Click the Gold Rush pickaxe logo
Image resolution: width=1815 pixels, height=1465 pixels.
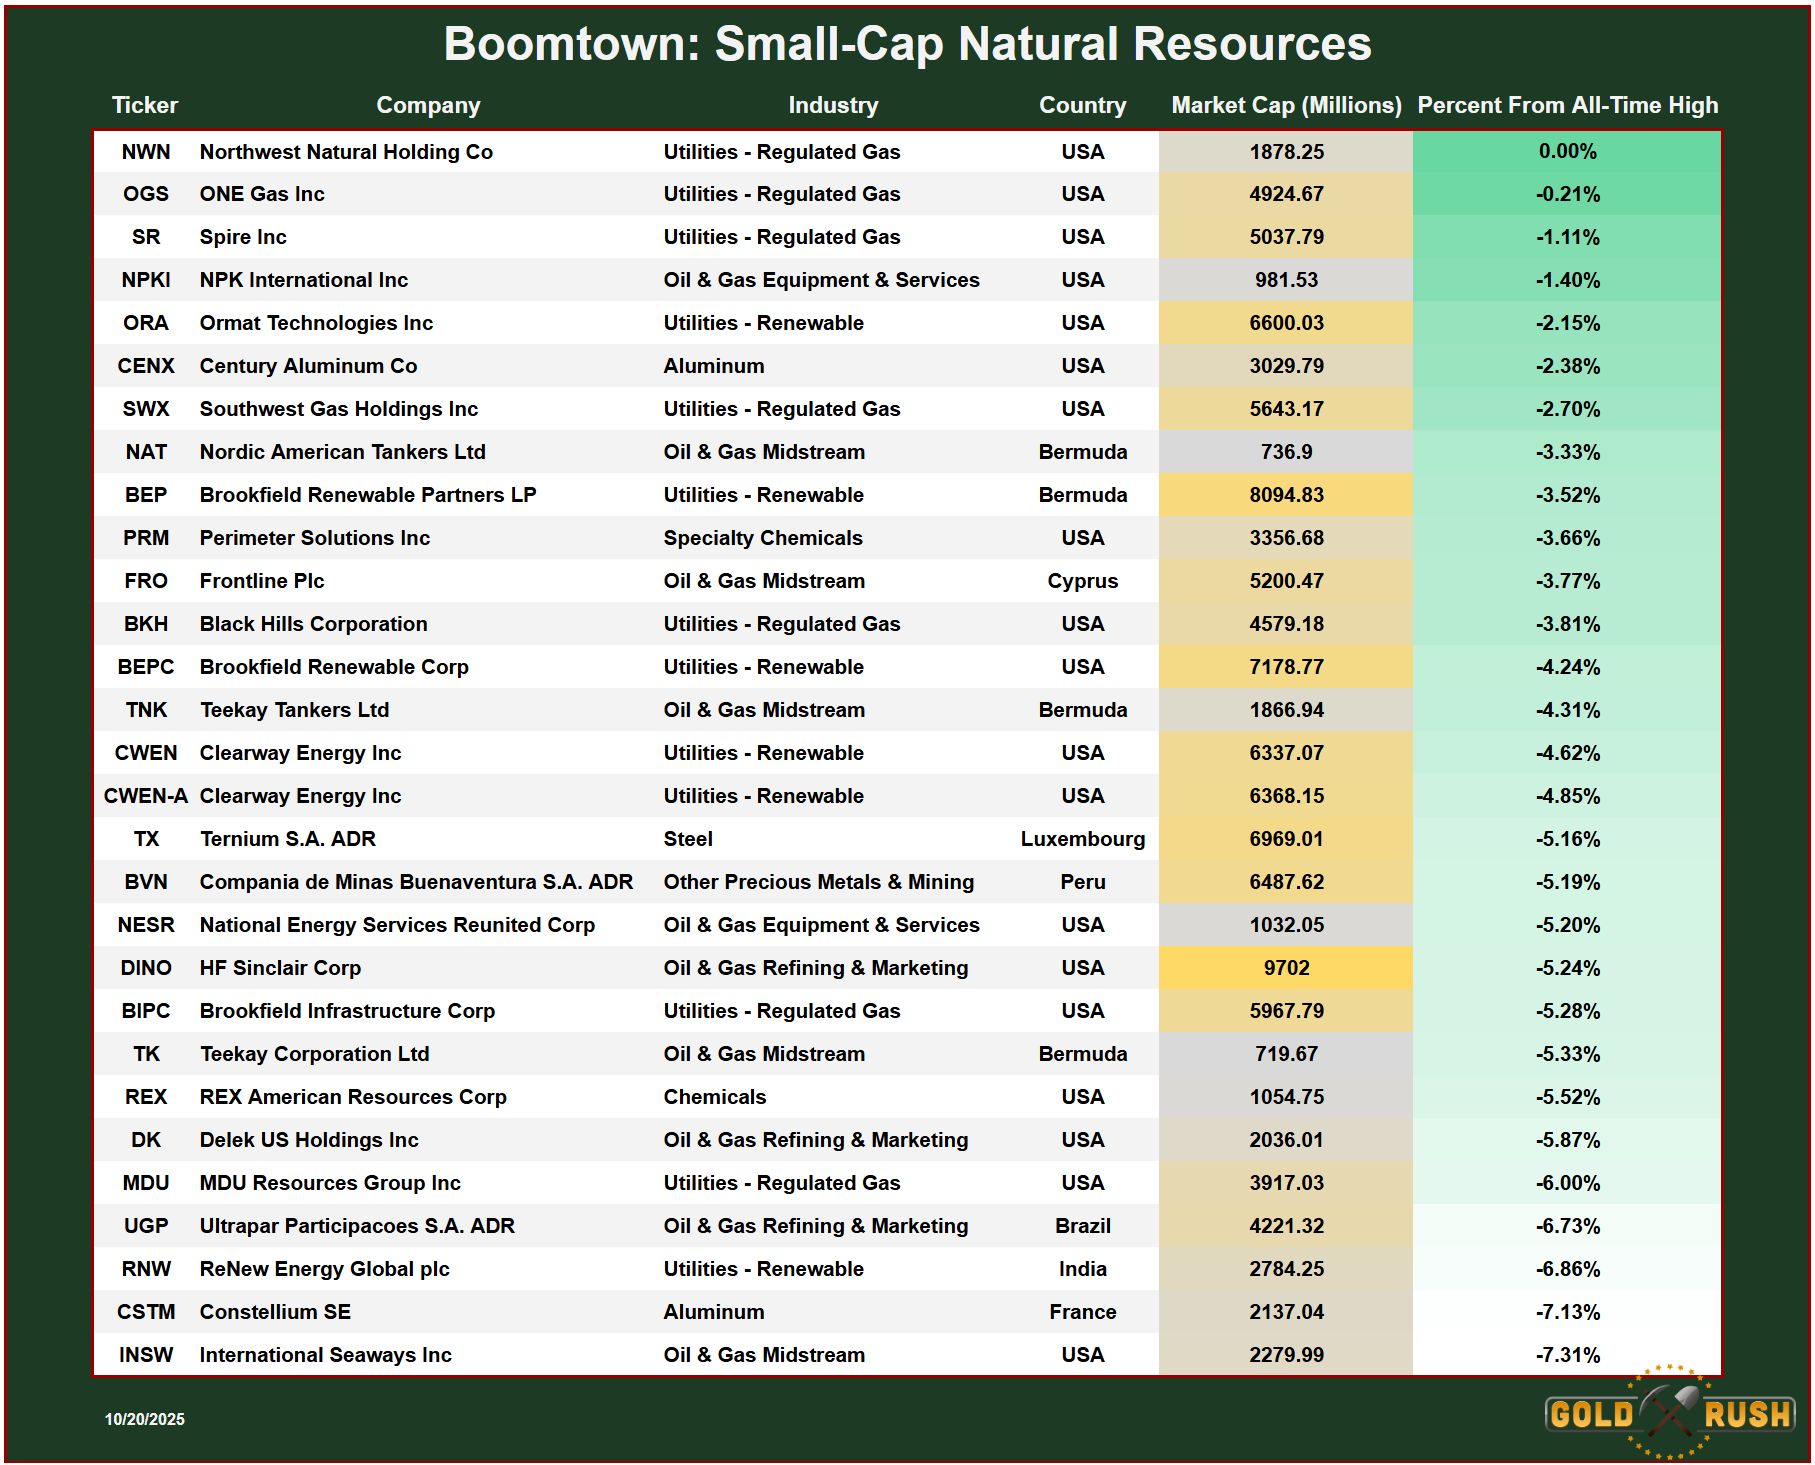pyautogui.click(x=1669, y=1413)
